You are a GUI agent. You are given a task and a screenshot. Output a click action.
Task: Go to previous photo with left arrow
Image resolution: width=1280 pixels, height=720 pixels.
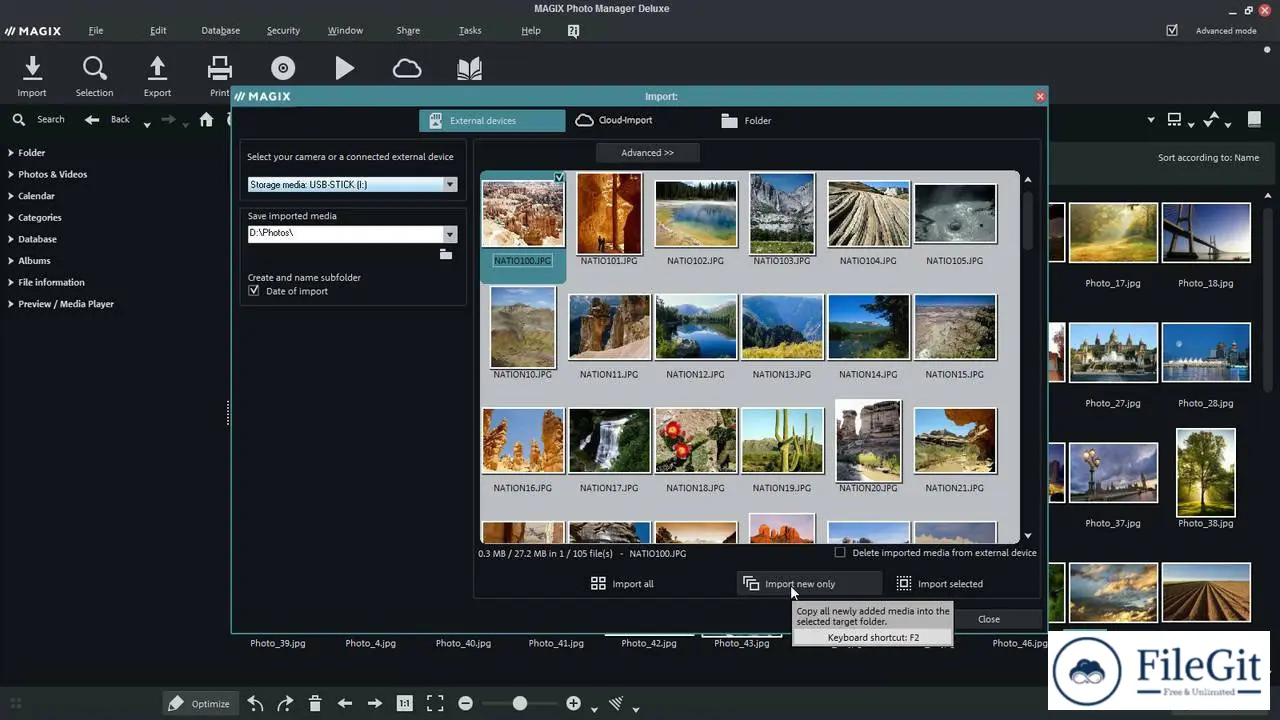[345, 703]
